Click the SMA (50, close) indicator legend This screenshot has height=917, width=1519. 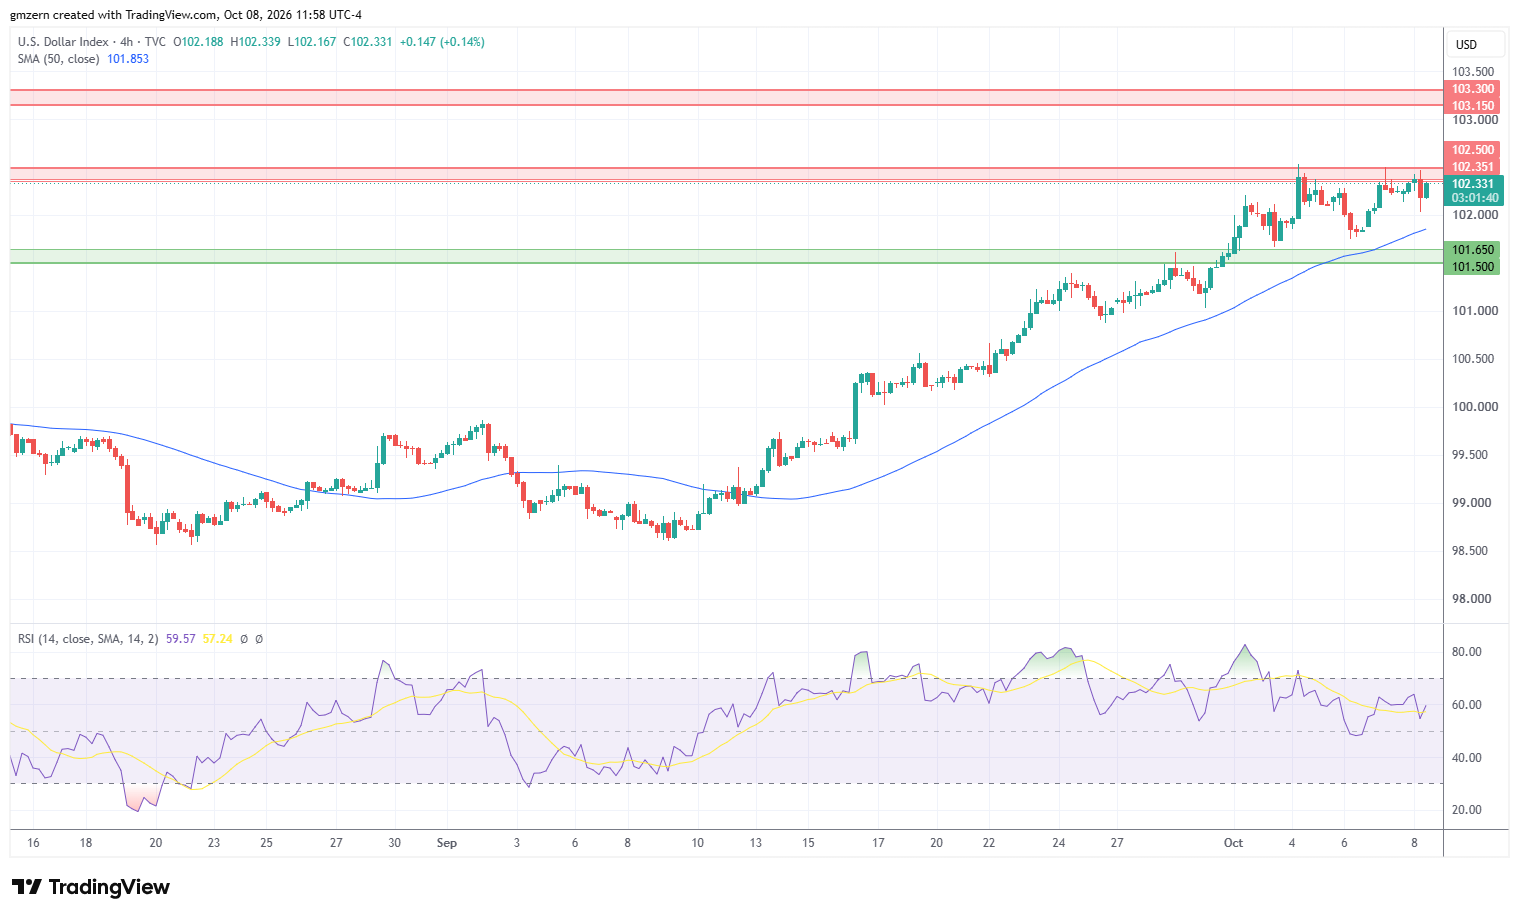point(58,59)
